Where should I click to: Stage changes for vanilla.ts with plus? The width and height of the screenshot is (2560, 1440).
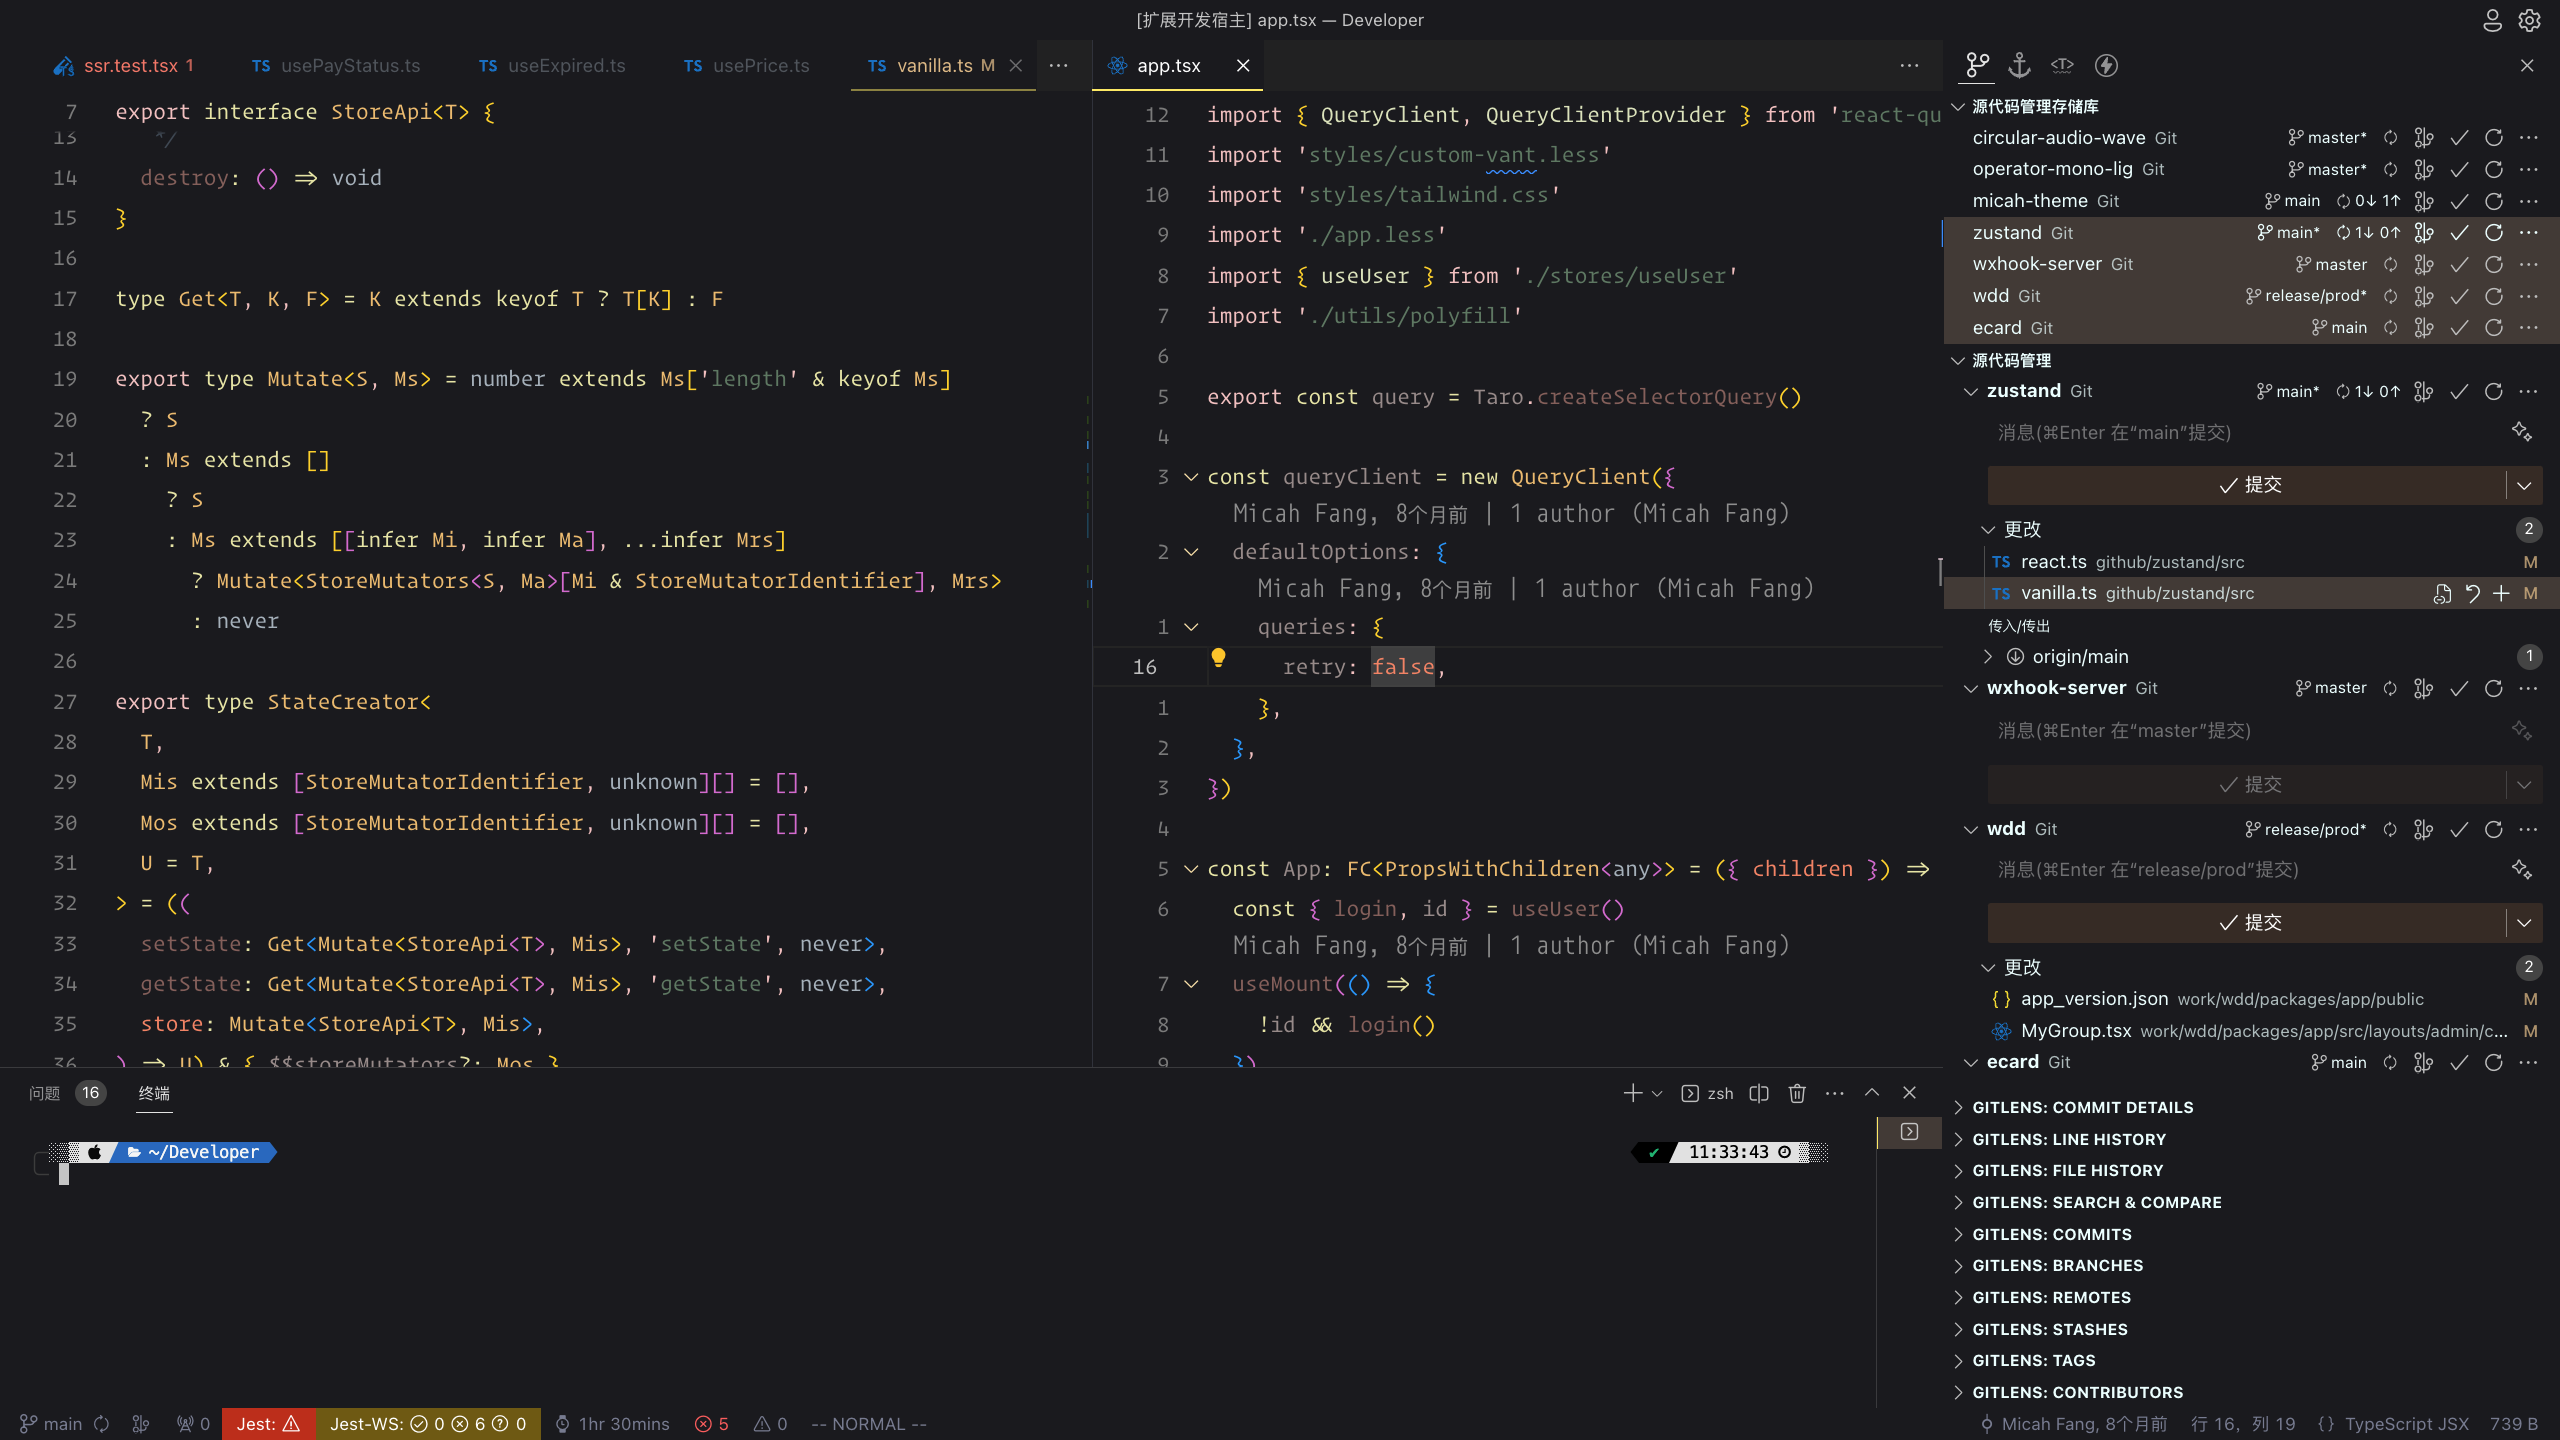(2501, 593)
